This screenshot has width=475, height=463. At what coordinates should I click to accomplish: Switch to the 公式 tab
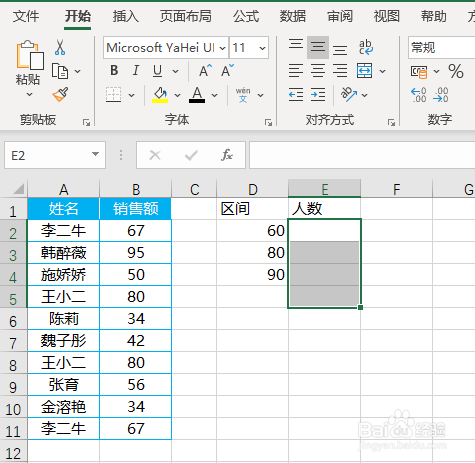point(246,16)
